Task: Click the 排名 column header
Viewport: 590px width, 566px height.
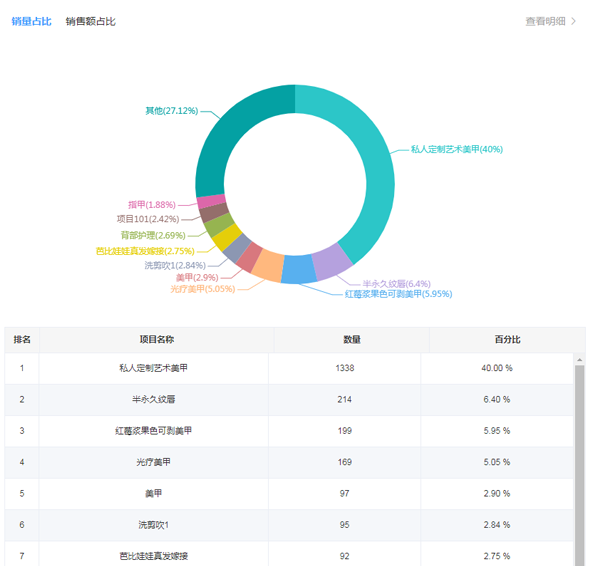Action: [x=22, y=339]
